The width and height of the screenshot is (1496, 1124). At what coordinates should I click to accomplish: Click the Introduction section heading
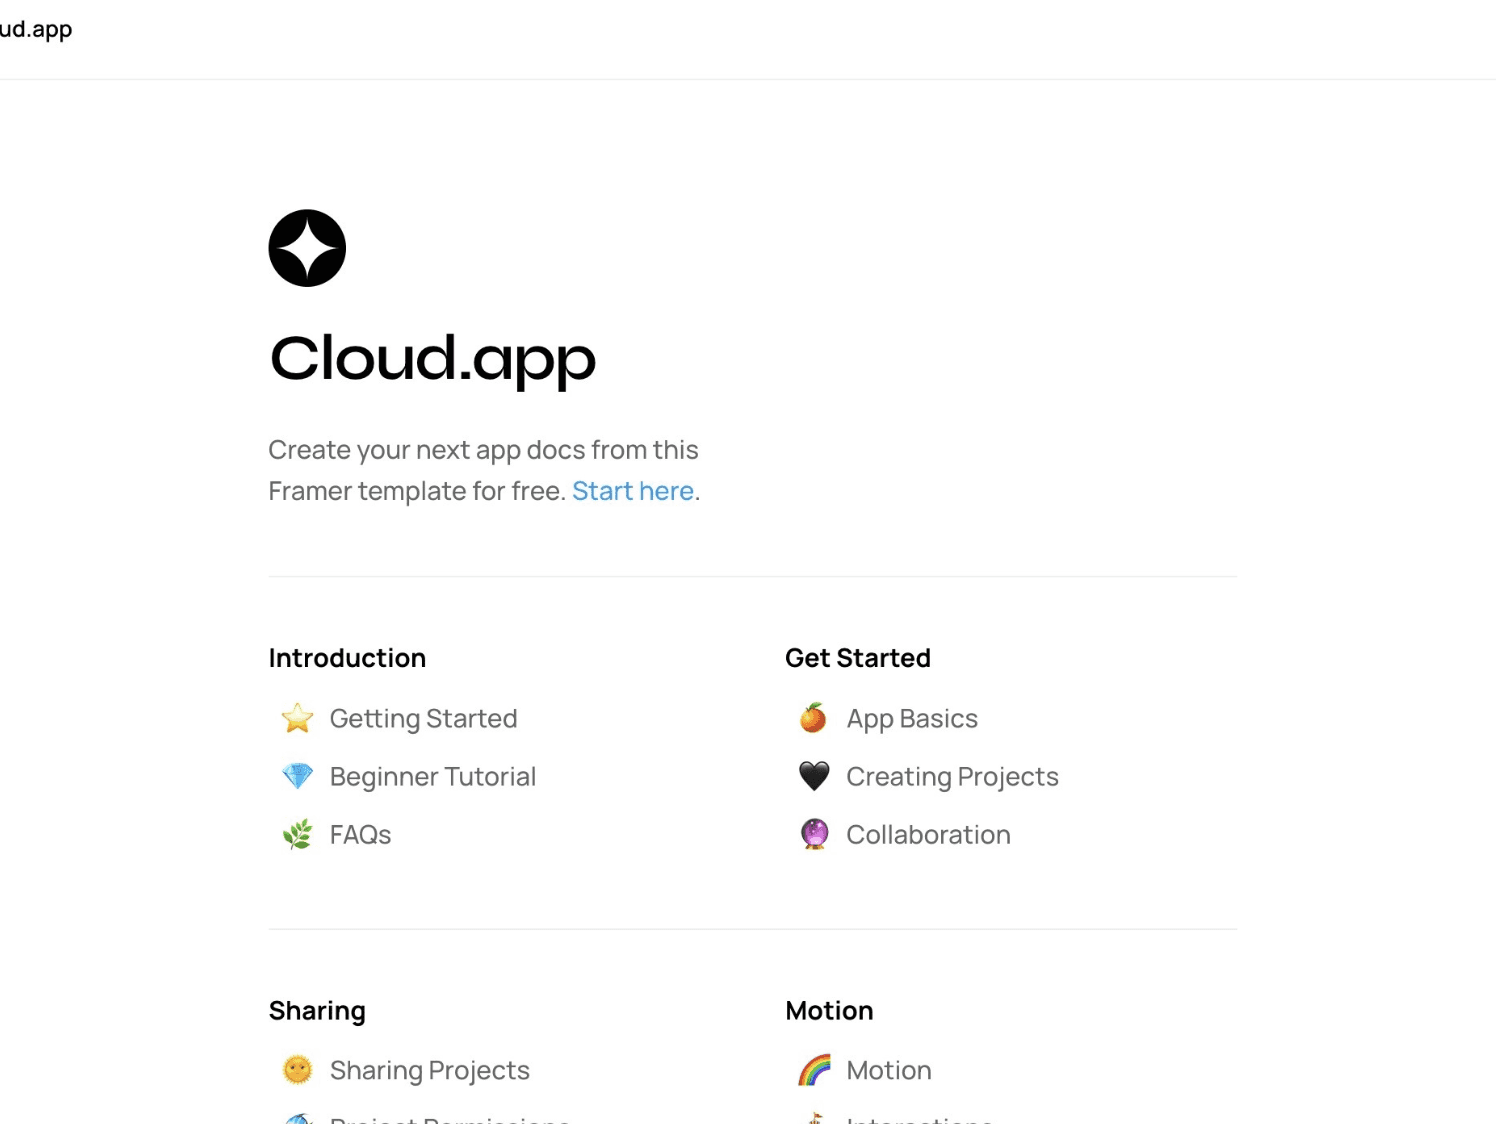(347, 658)
